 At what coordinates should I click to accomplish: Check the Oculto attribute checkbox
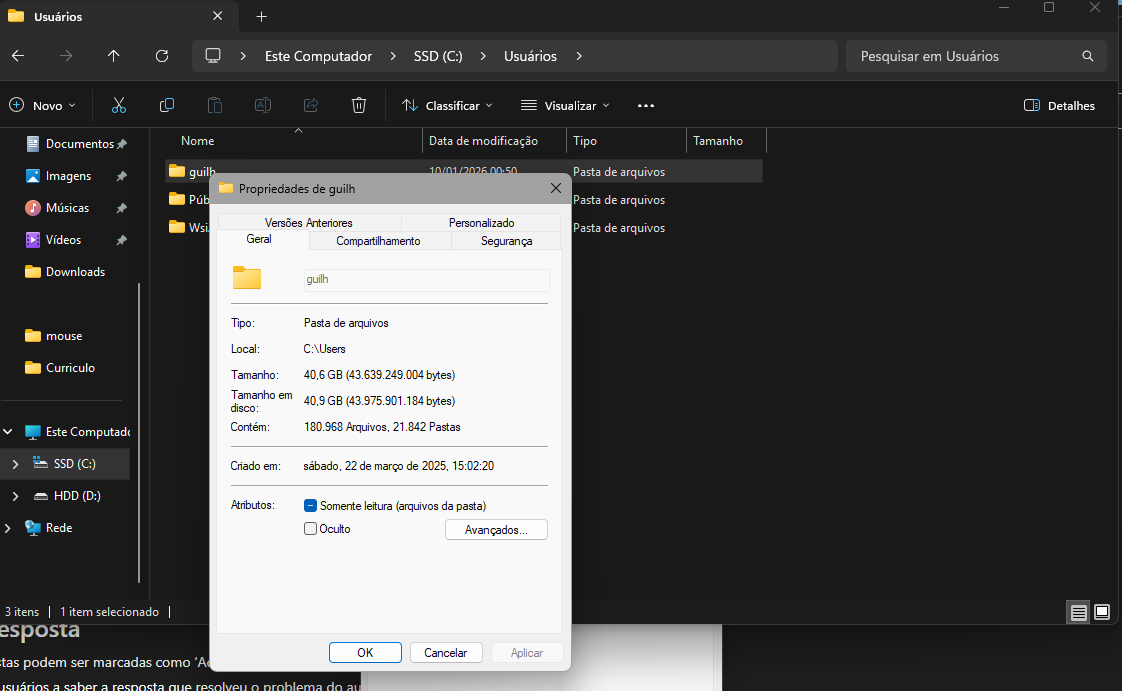coord(311,529)
